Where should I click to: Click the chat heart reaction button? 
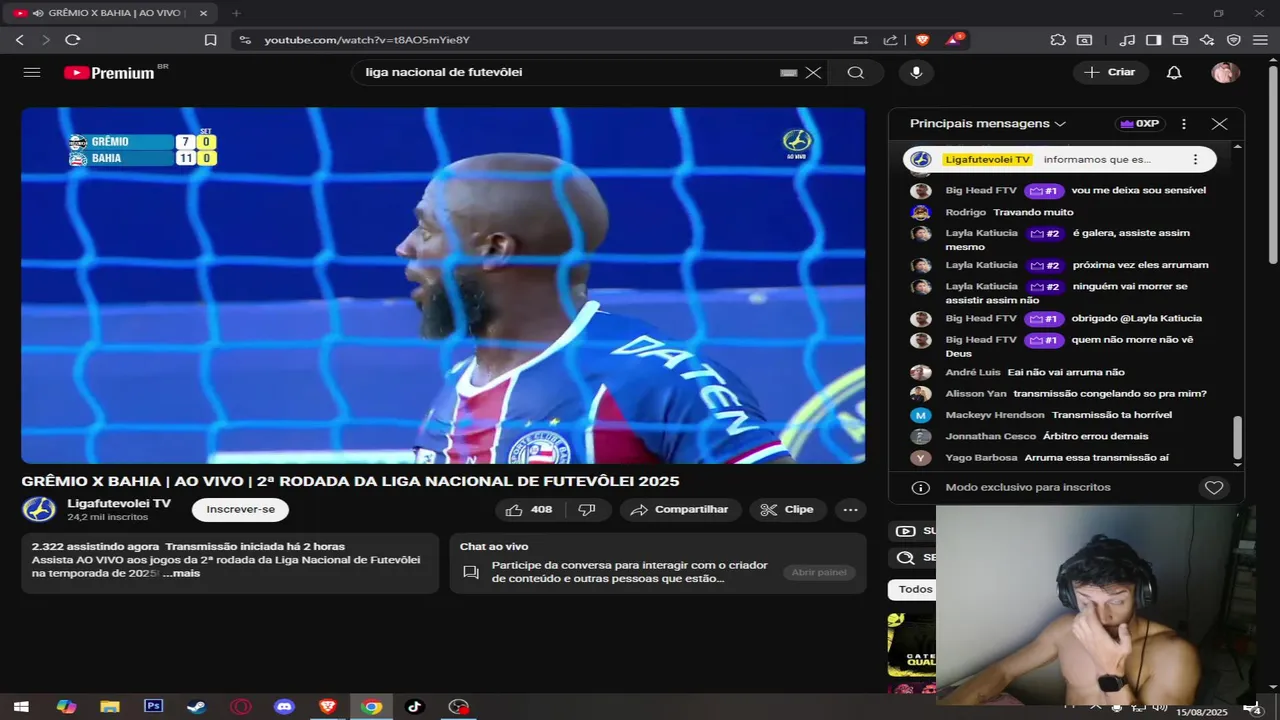click(x=1214, y=487)
